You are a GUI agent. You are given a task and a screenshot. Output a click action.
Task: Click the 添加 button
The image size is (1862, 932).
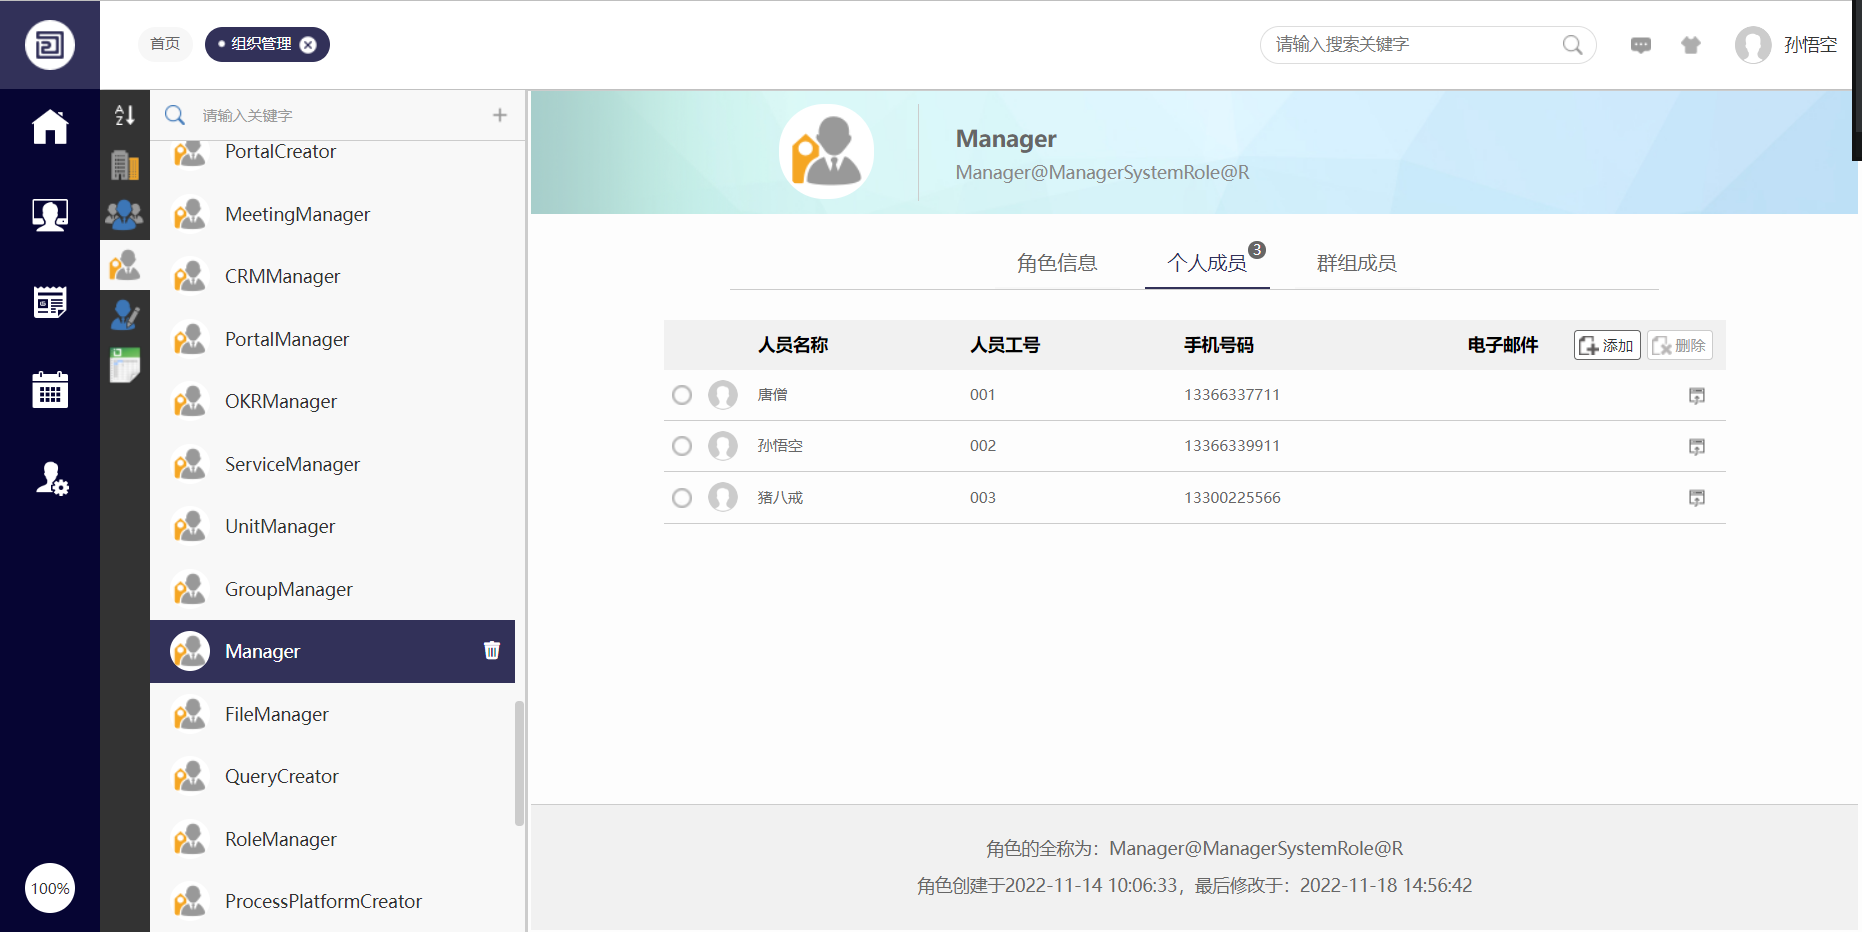point(1606,345)
